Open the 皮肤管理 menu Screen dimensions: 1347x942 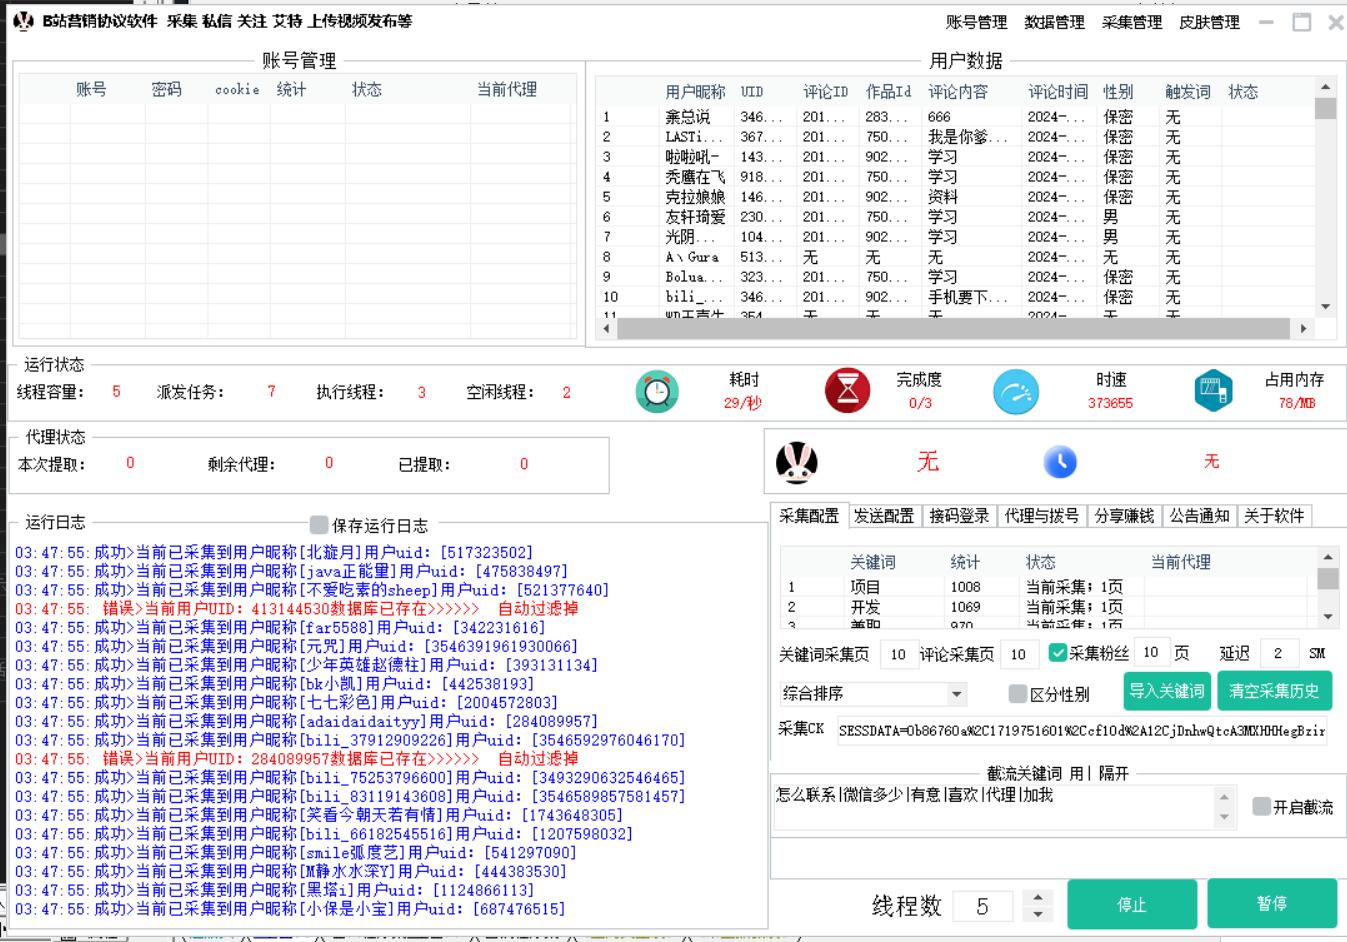(x=1208, y=22)
